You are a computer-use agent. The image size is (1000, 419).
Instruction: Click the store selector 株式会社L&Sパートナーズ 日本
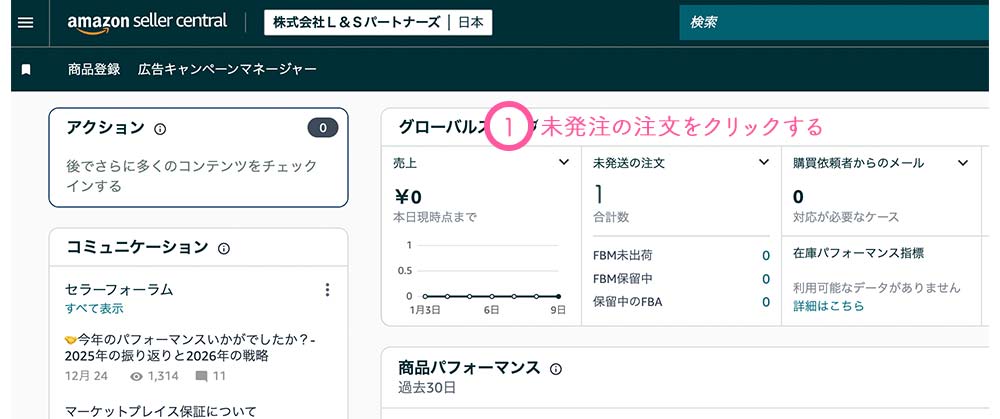(x=378, y=22)
